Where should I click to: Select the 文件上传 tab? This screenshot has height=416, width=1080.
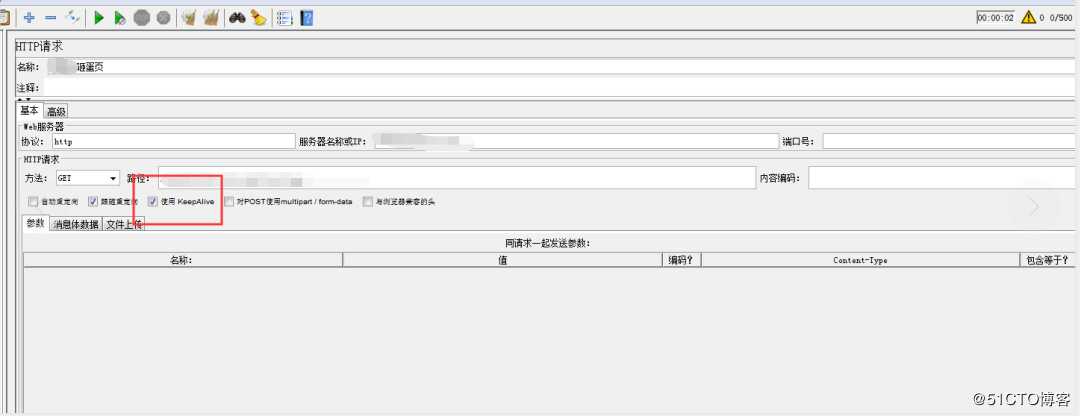point(124,224)
